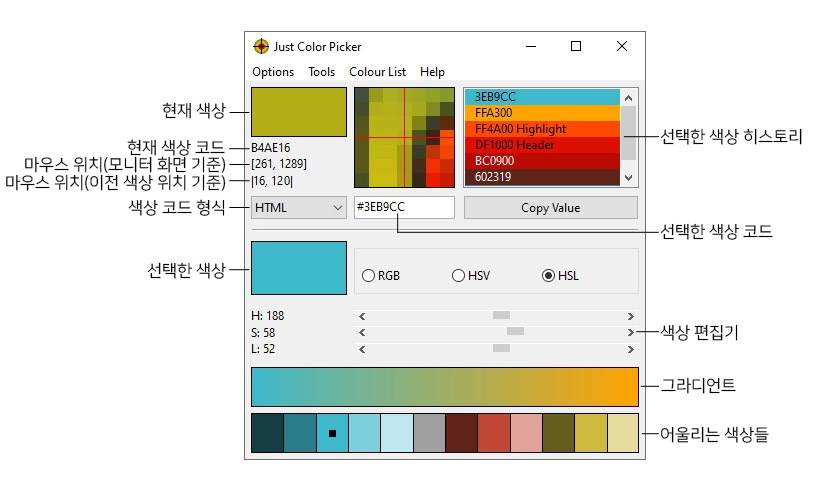Click the B4AE16 current colour code text
This screenshot has height=487, width=822.
271,148
